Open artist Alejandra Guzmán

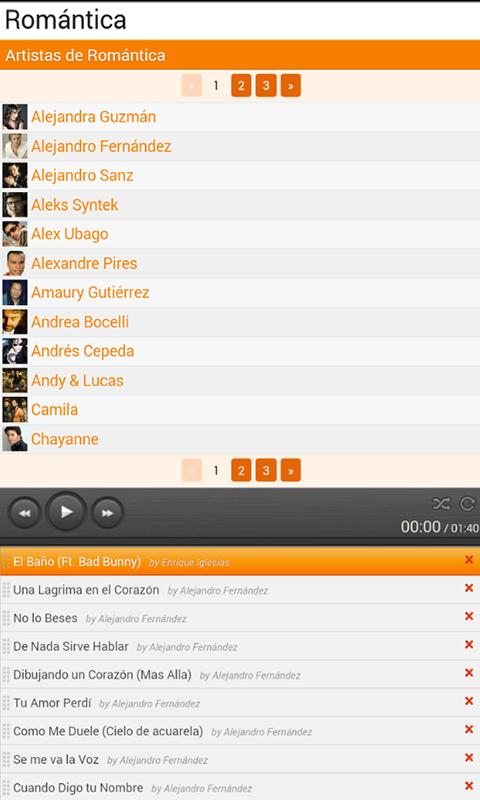93,117
